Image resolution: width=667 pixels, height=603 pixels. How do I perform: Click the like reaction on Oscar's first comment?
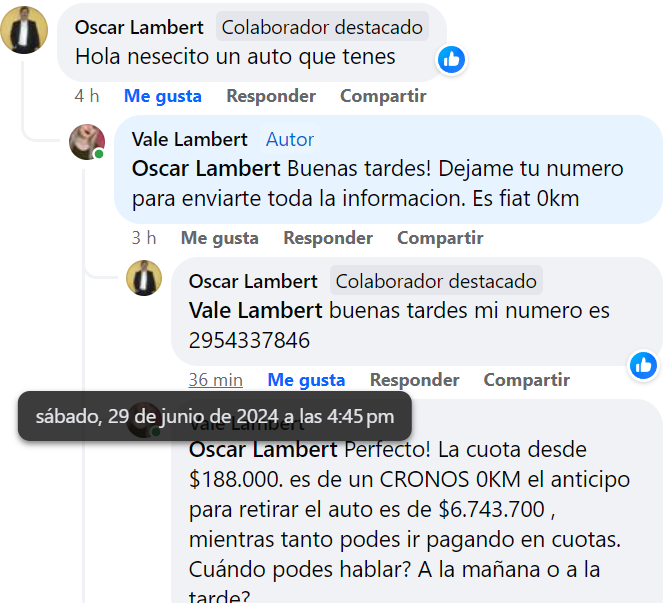tap(451, 59)
